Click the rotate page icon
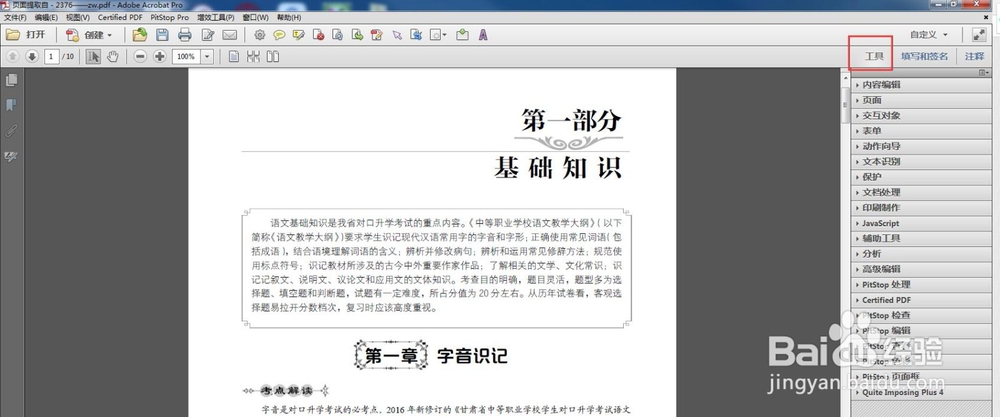This screenshot has width=1000, height=417. pos(338,35)
